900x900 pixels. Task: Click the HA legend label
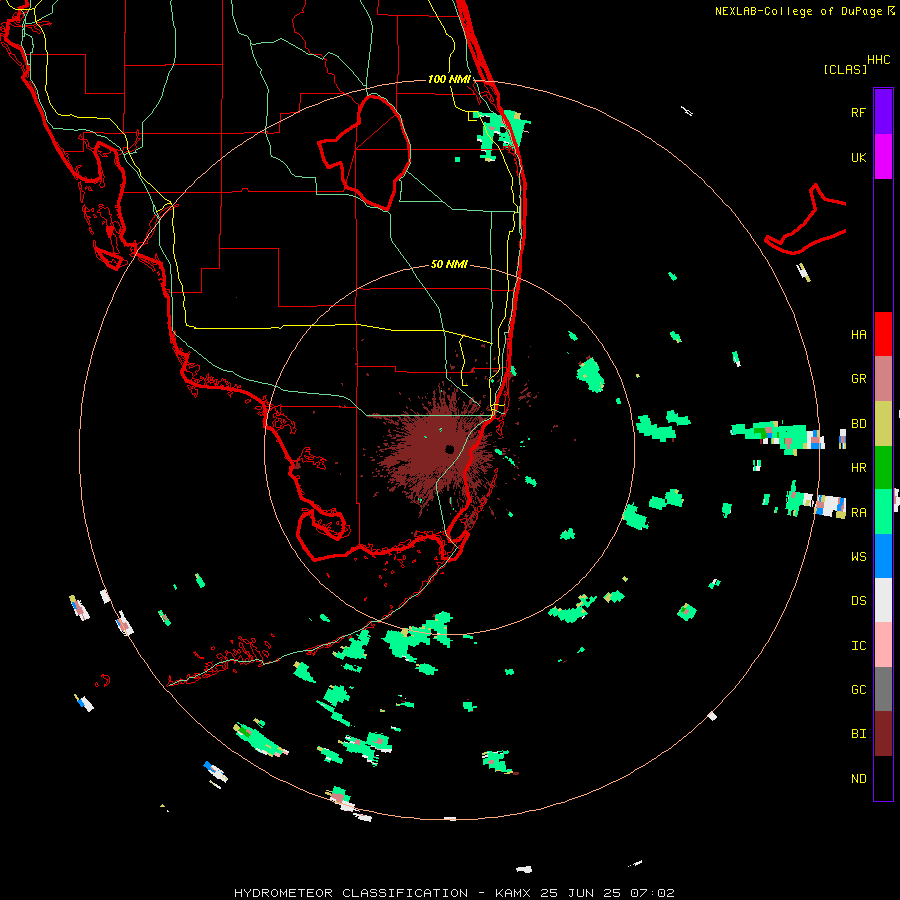tap(858, 335)
